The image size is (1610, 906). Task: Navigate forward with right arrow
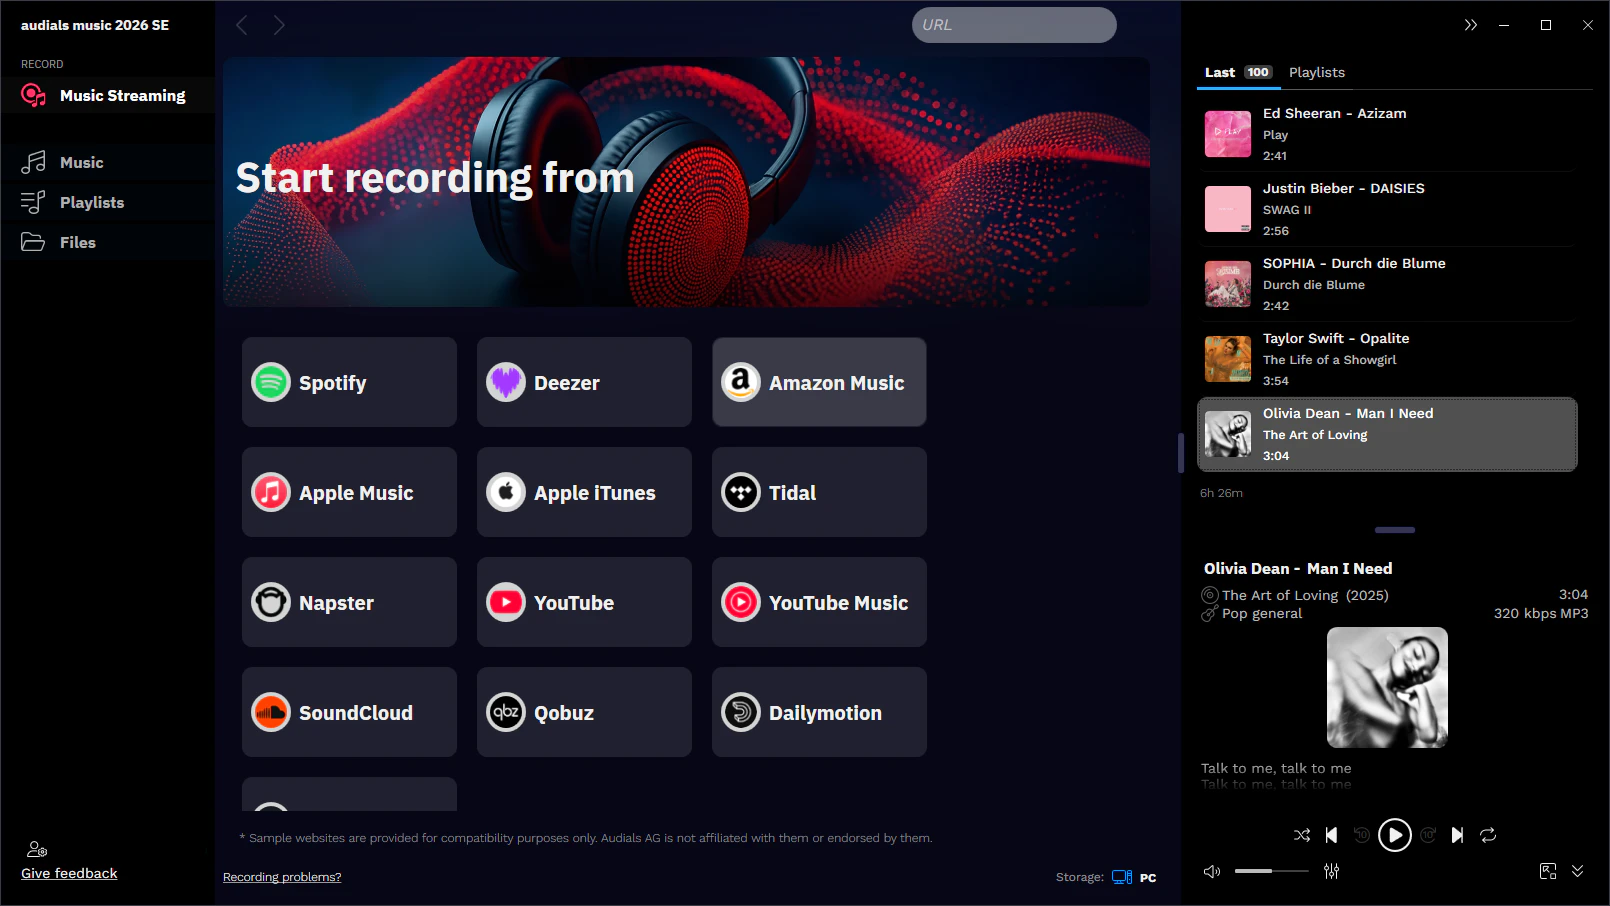pos(279,25)
